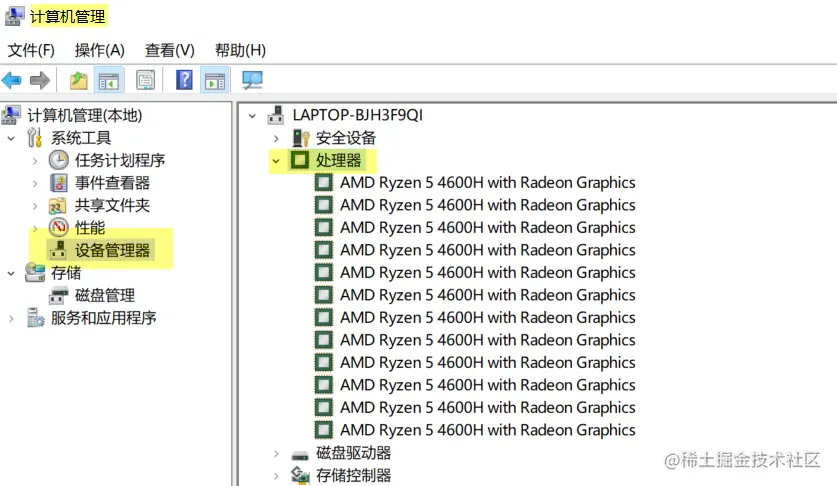
Task: Expand the 任务计划程序 node
Action: pos(35,160)
